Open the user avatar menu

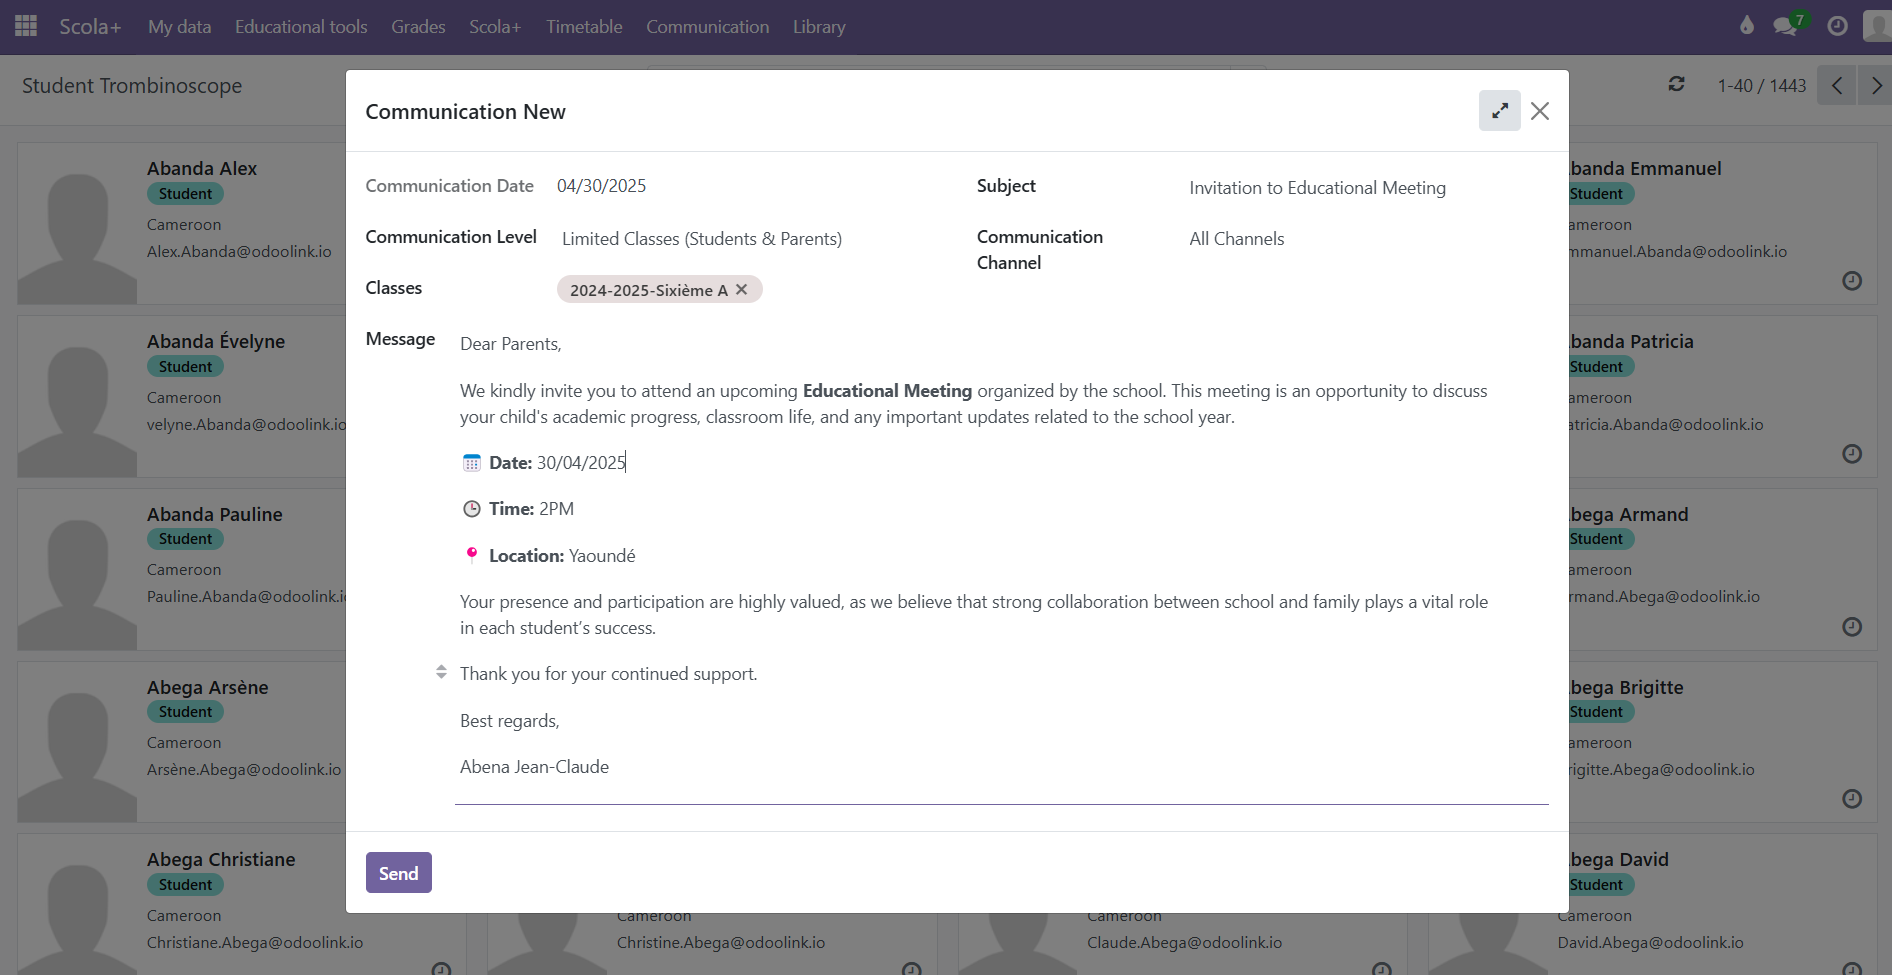pyautogui.click(x=1877, y=26)
